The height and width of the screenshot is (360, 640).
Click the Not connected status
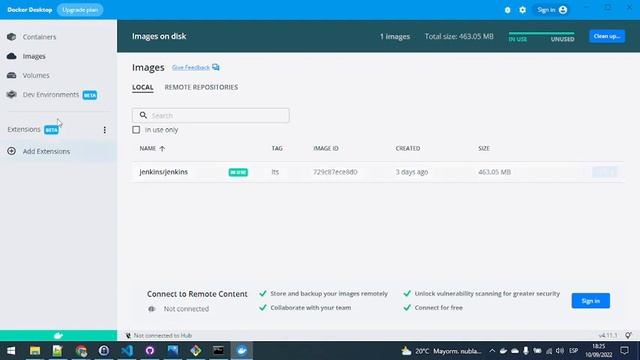point(186,309)
